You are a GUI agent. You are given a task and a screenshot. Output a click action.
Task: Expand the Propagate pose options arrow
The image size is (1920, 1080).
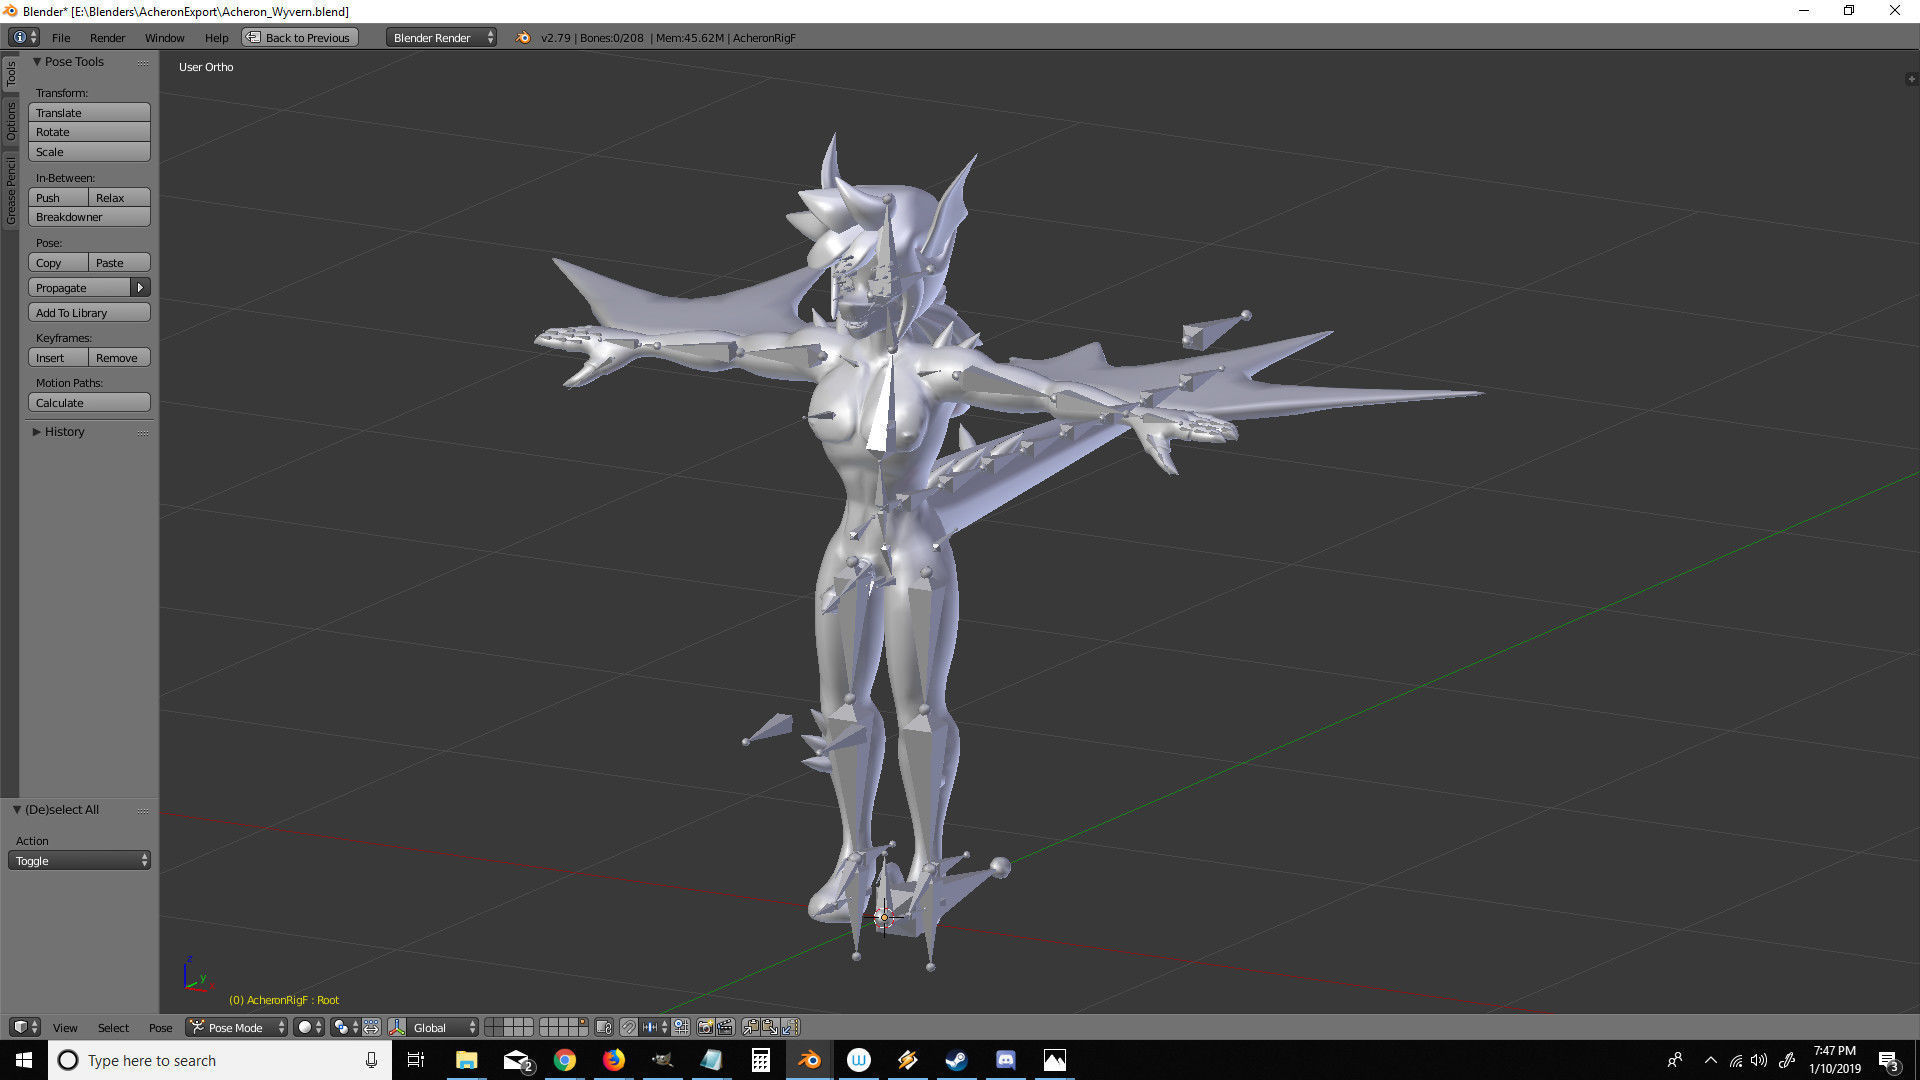[140, 288]
